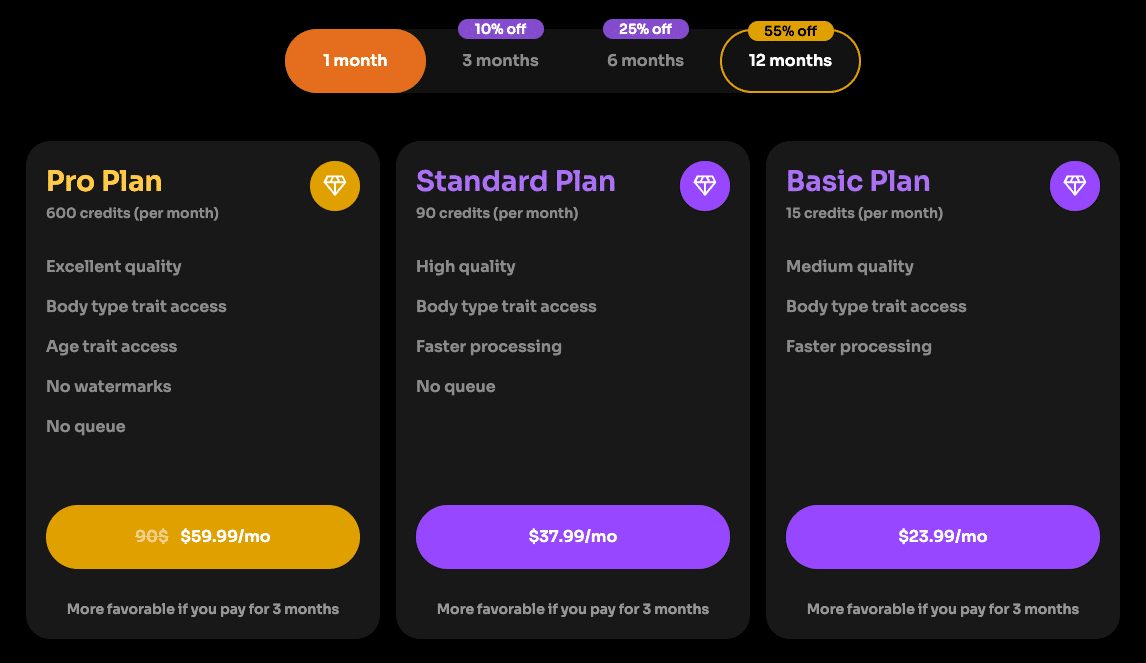Viewport: 1146px width, 663px height.
Task: Select the 12 months billing period
Action: tap(790, 61)
